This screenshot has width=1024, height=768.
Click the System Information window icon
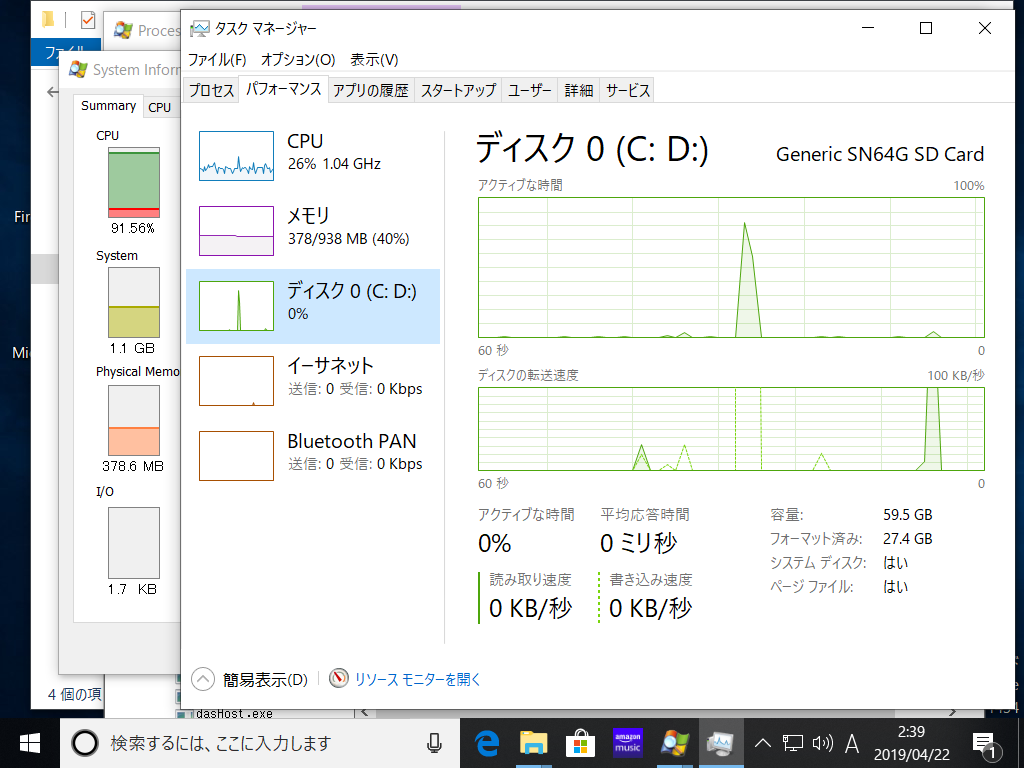pos(78,69)
